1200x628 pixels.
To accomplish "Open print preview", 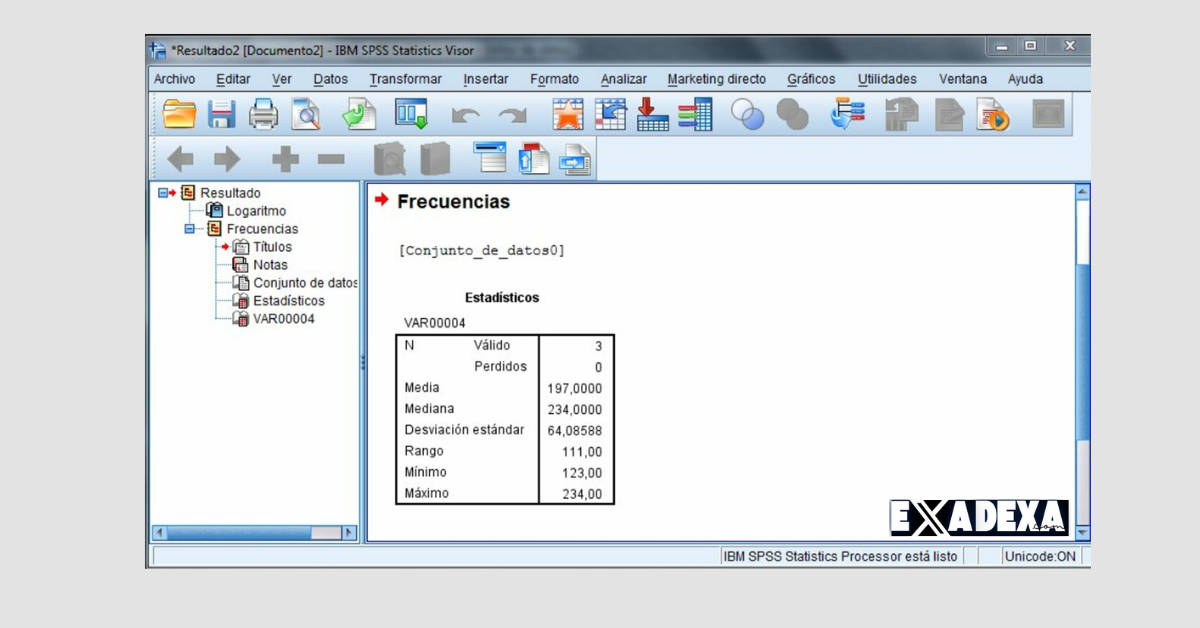I will 305,113.
